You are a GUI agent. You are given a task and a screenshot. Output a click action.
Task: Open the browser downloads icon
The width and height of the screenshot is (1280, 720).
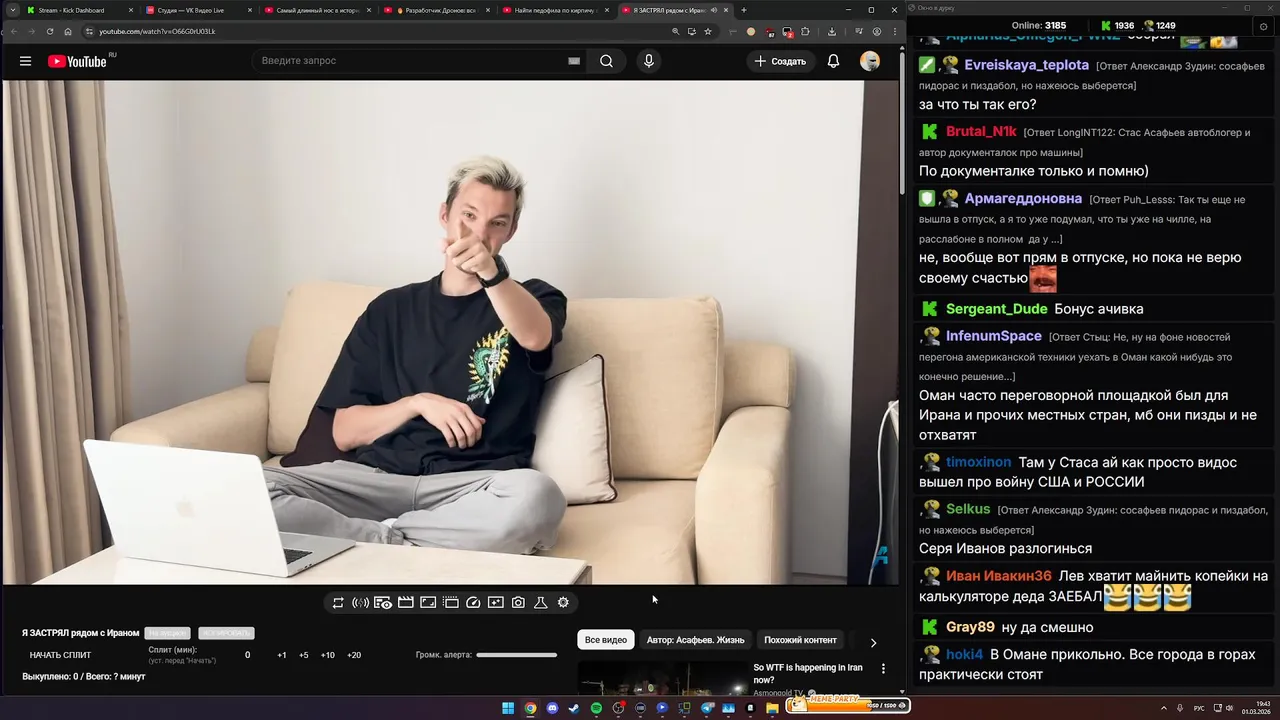click(x=832, y=31)
